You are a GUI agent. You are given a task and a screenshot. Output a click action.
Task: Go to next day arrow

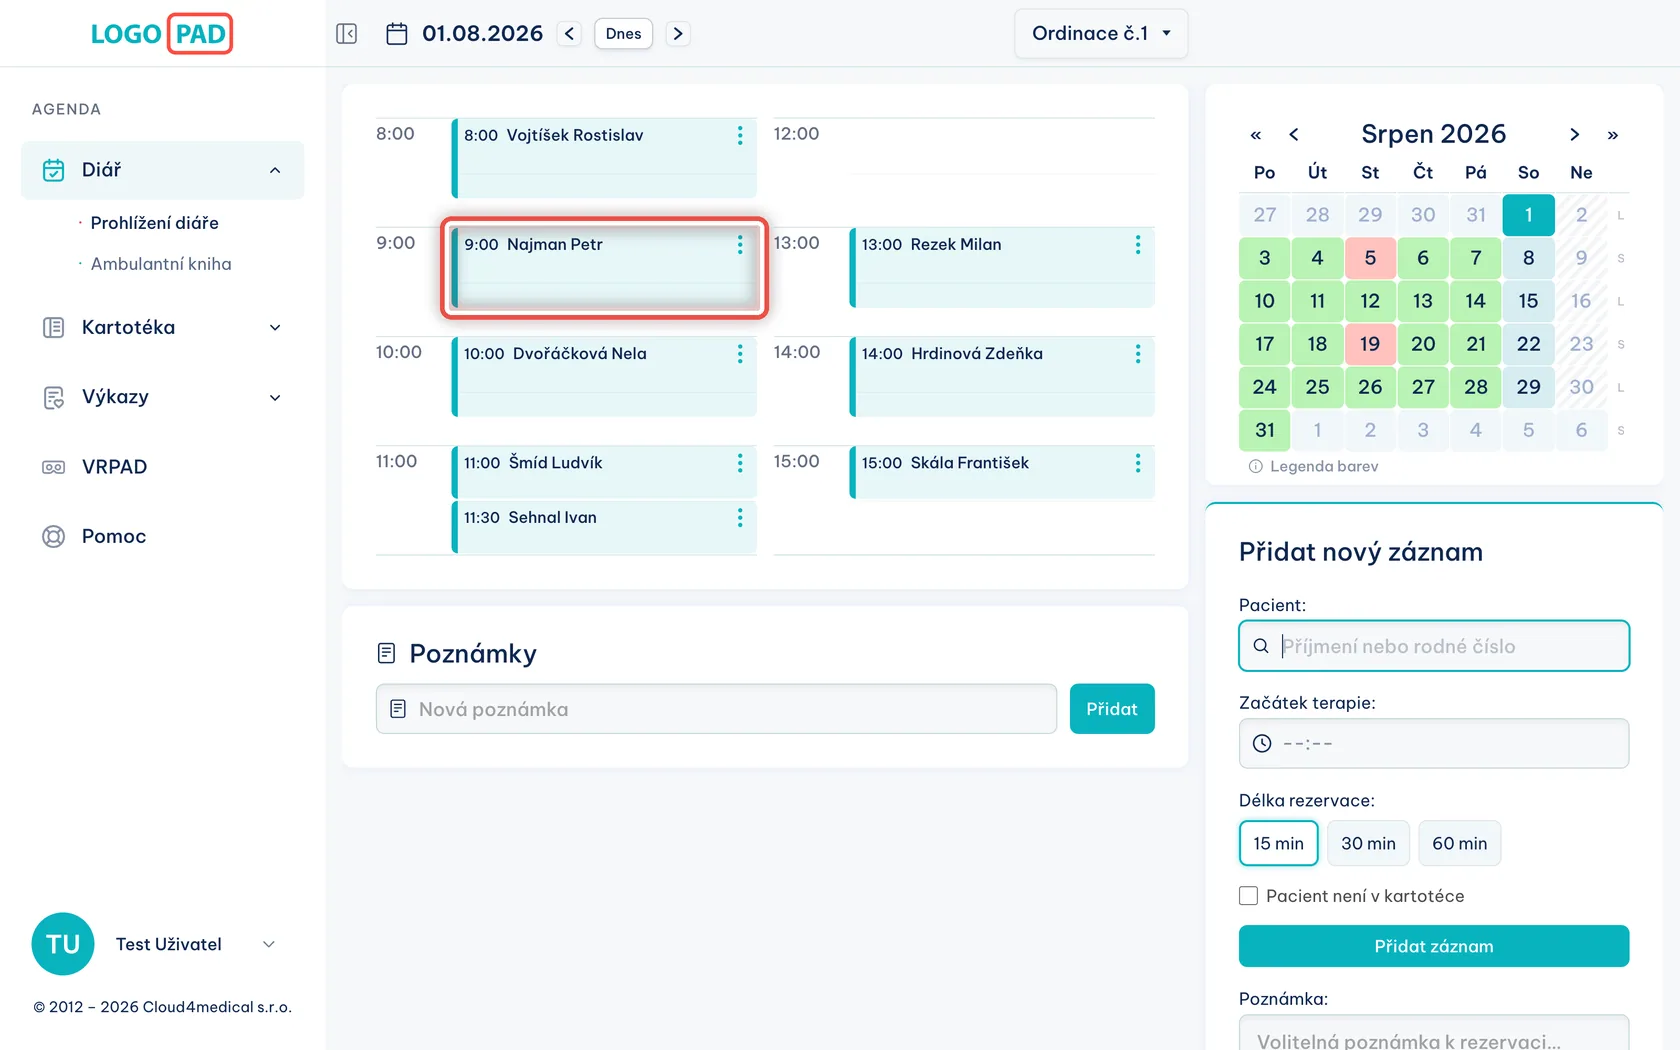pyautogui.click(x=678, y=34)
